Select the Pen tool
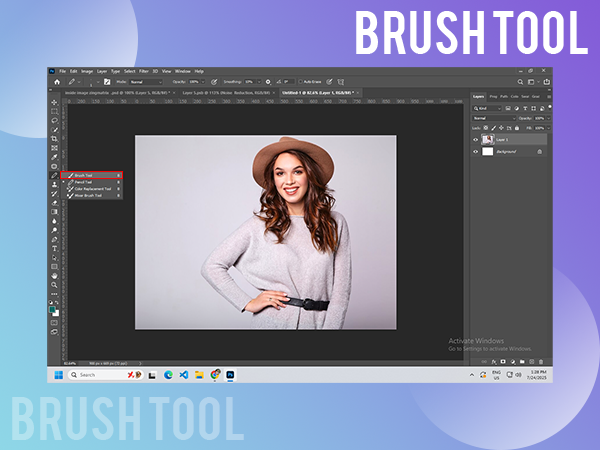Screen dimensions: 600x450 [x=54, y=240]
